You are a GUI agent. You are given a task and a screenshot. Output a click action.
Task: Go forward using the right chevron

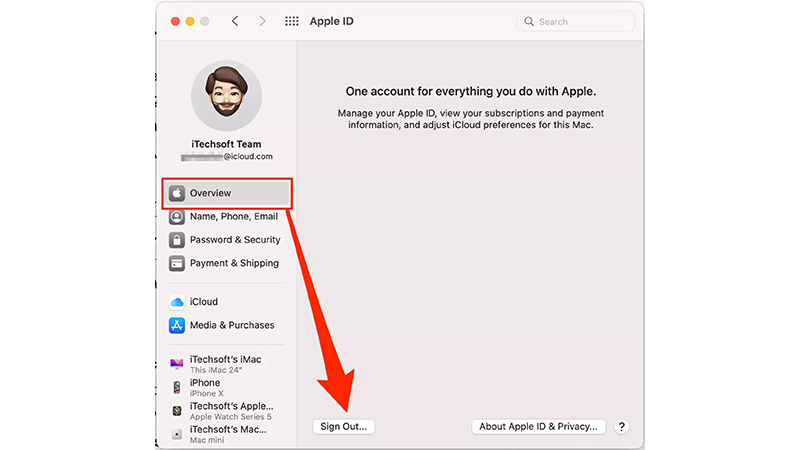pos(262,21)
